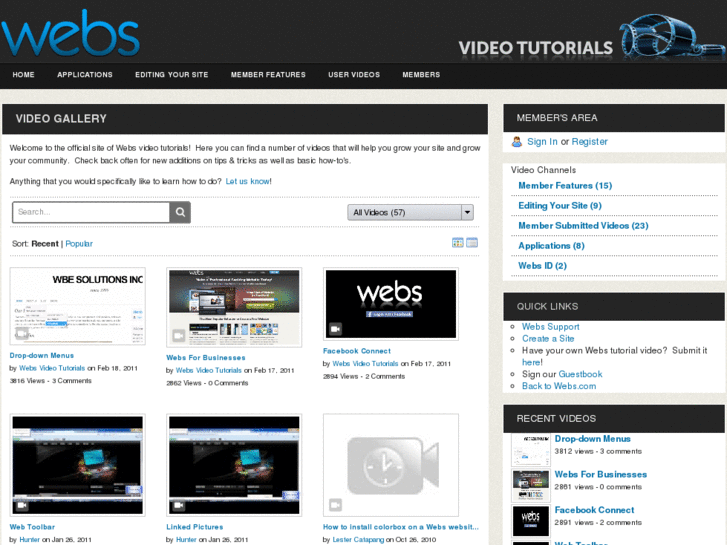Click camera icon on Linked Pictures thumbnail
The width and height of the screenshot is (727, 545).
point(179,505)
